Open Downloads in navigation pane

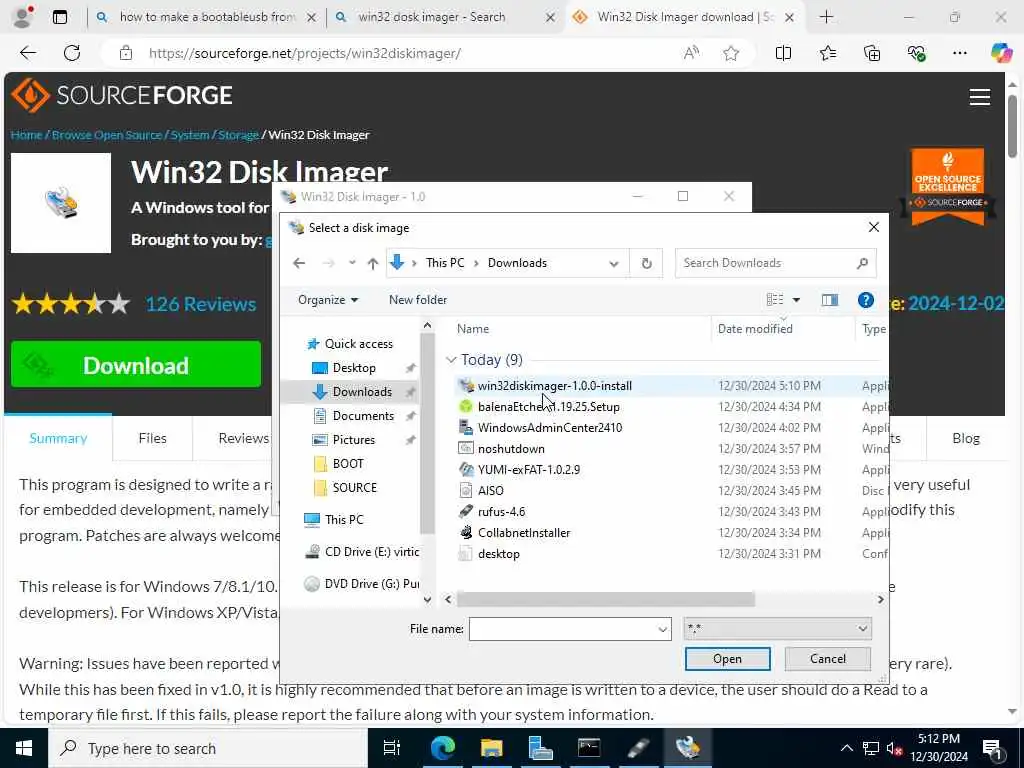pos(362,392)
